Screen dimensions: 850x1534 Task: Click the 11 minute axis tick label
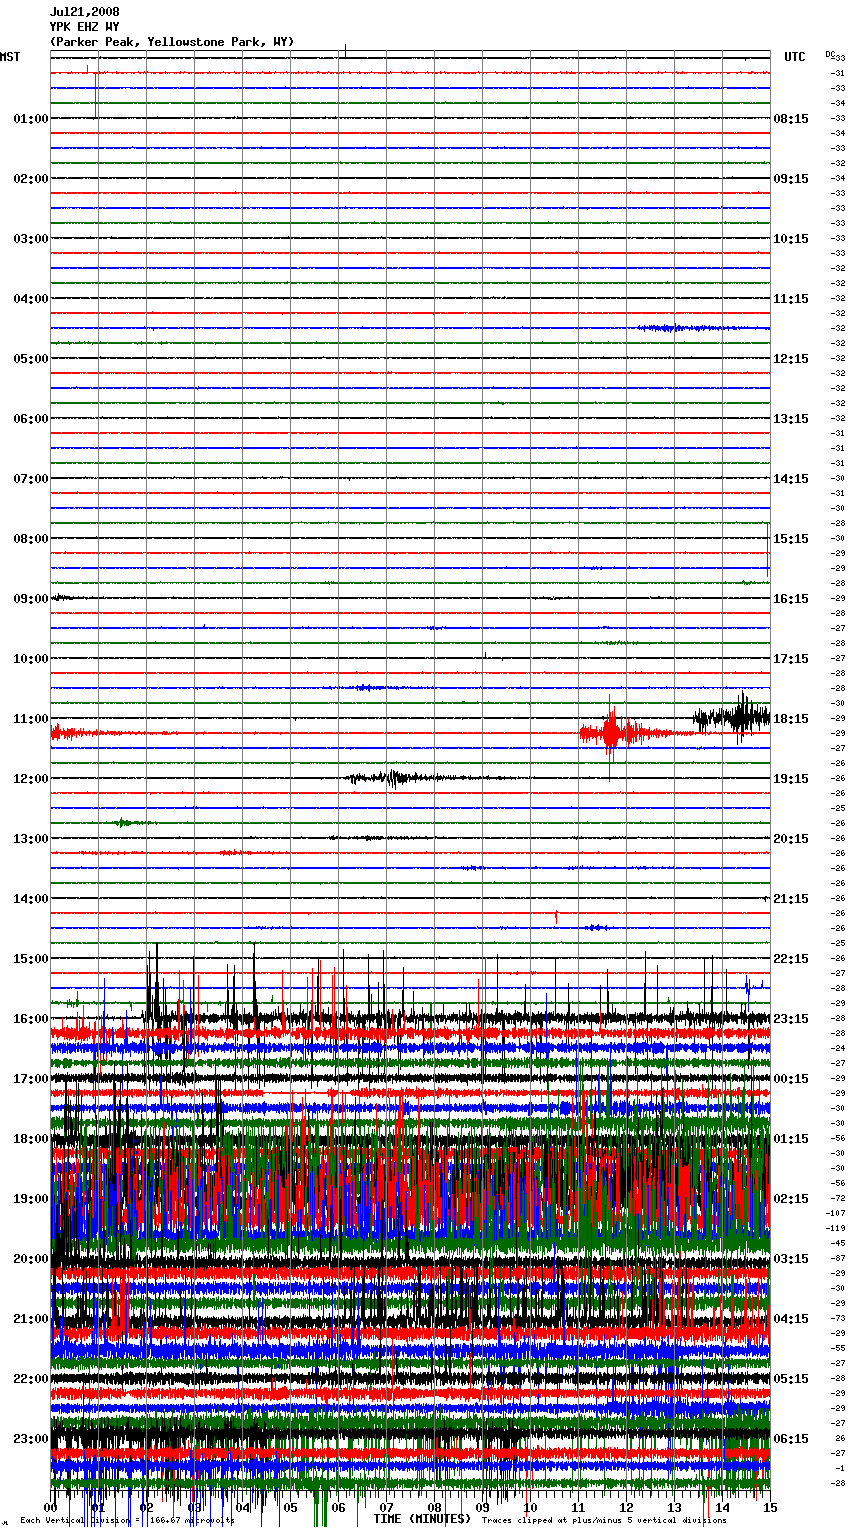coord(578,1507)
